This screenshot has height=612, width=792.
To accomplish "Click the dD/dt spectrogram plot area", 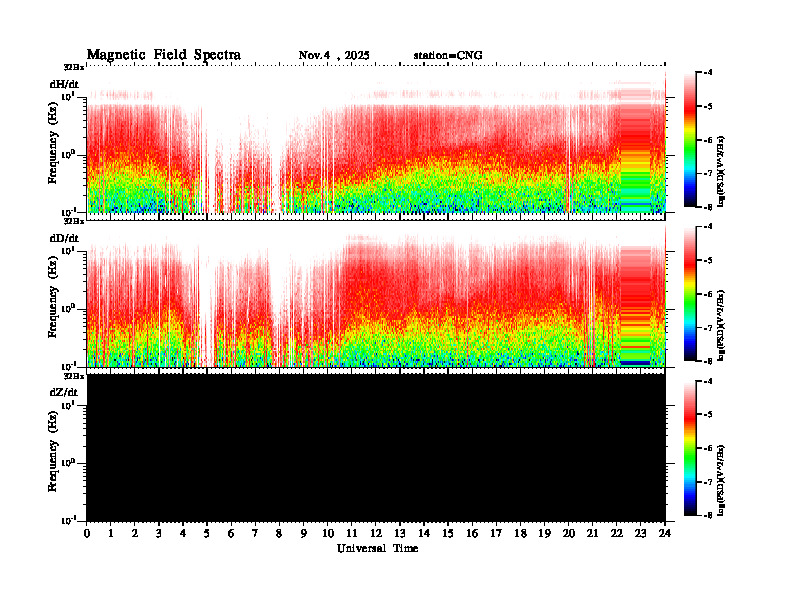I will click(376, 294).
